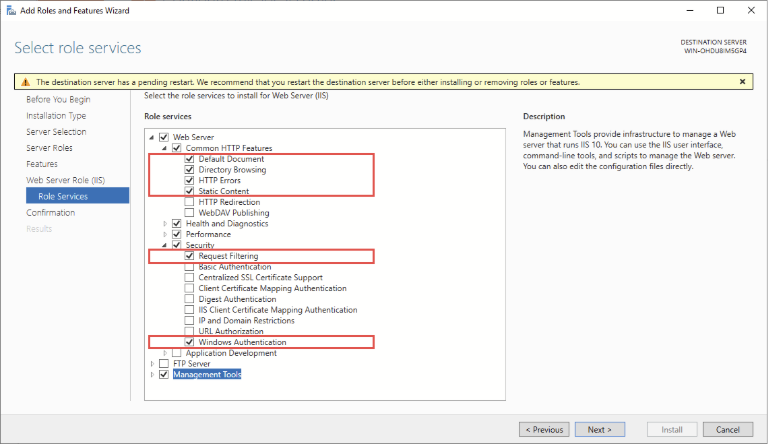Viewport: 768px width, 444px height.
Task: Collapse the Common HTTP Features node
Action: pyautogui.click(x=165, y=148)
